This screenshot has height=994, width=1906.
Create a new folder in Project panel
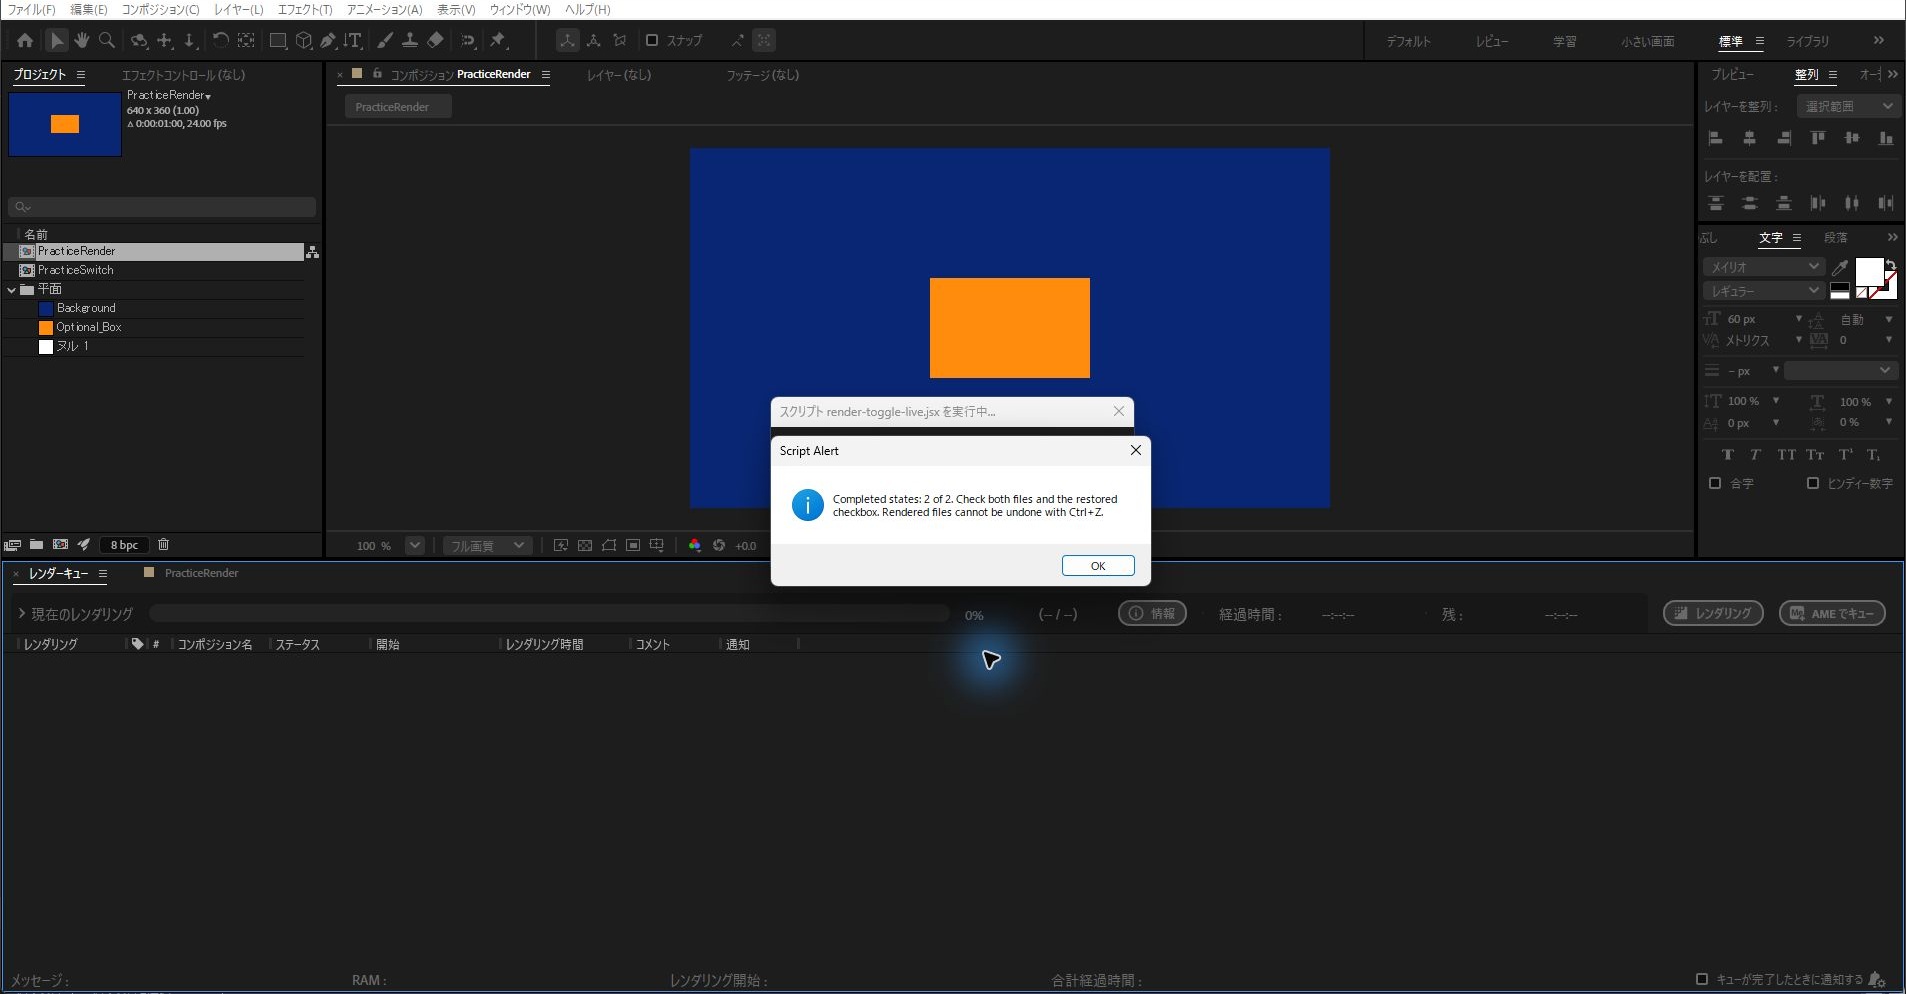click(36, 545)
